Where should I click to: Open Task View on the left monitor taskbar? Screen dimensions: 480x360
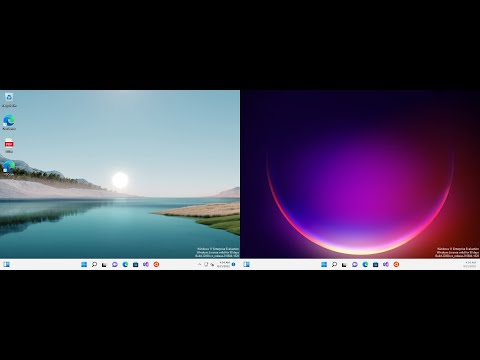[x=104, y=265]
